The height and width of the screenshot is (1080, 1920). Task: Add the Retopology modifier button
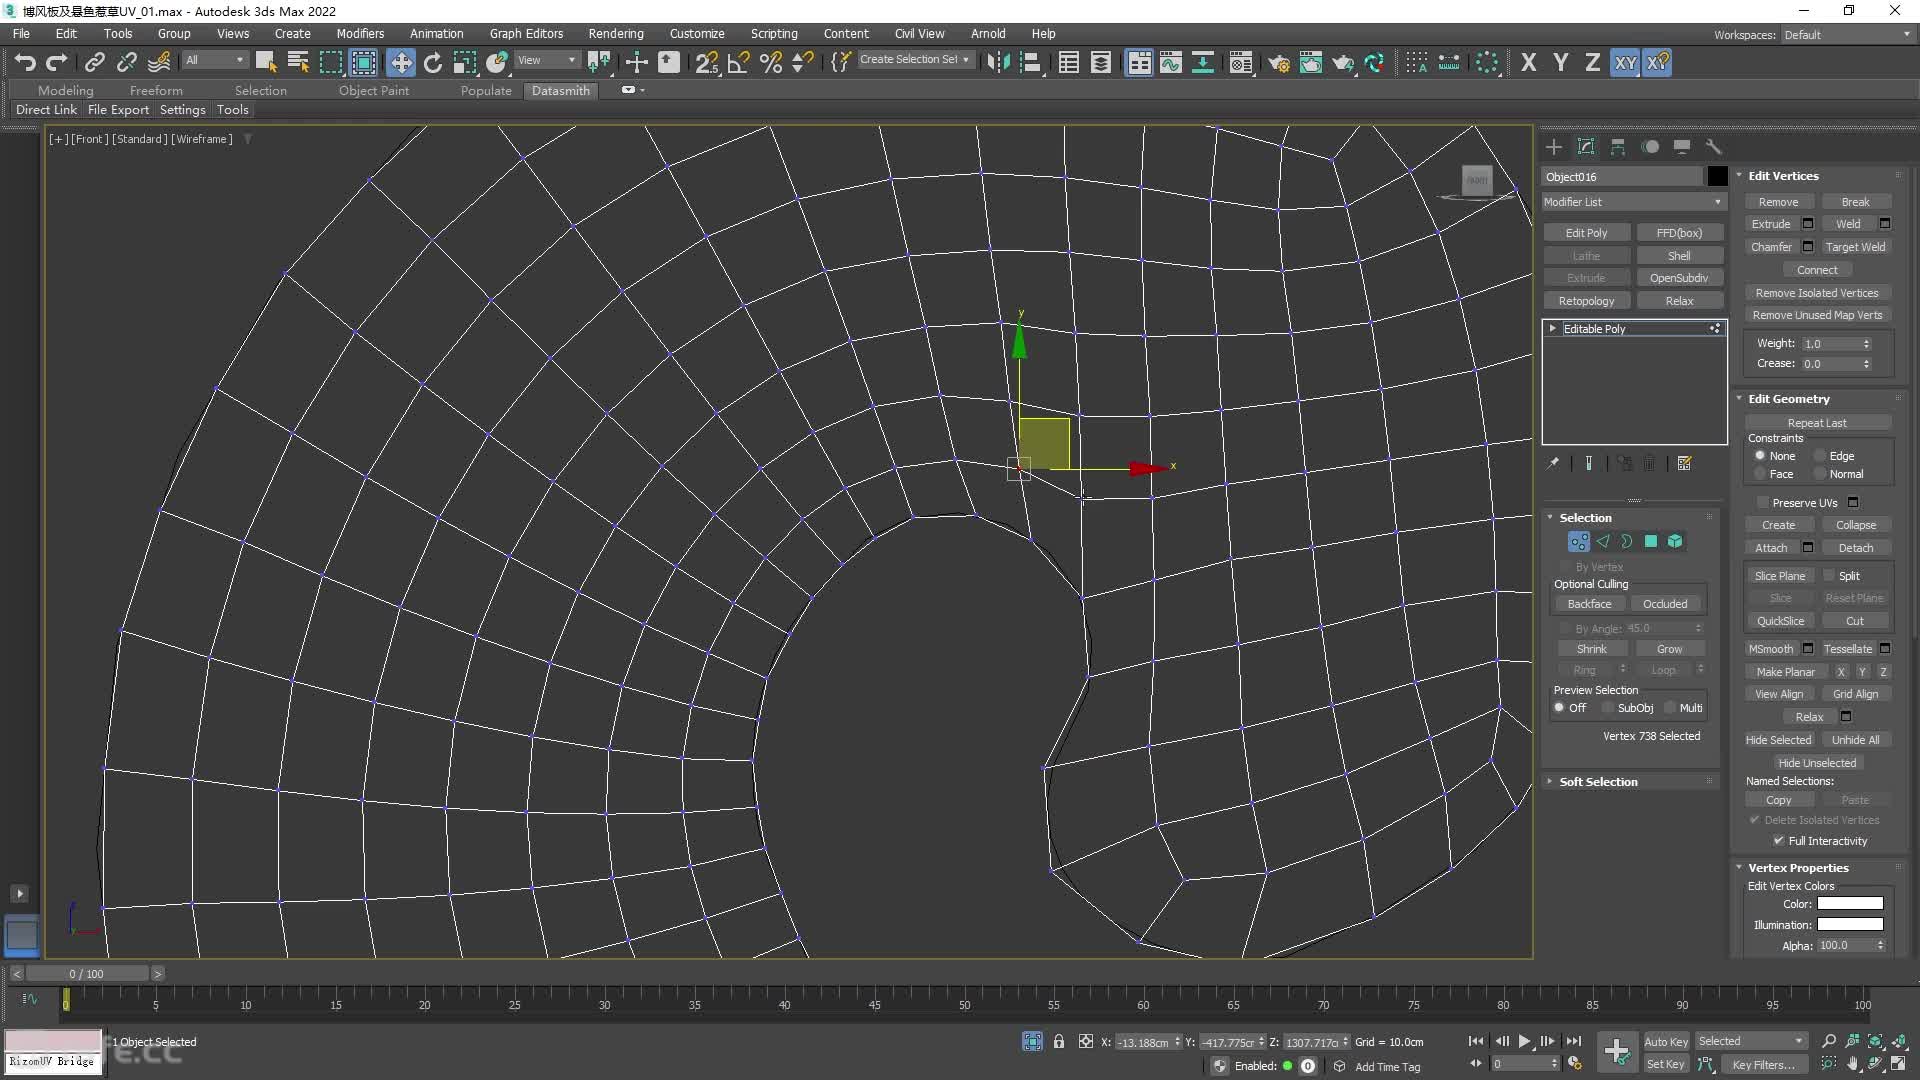(x=1586, y=301)
